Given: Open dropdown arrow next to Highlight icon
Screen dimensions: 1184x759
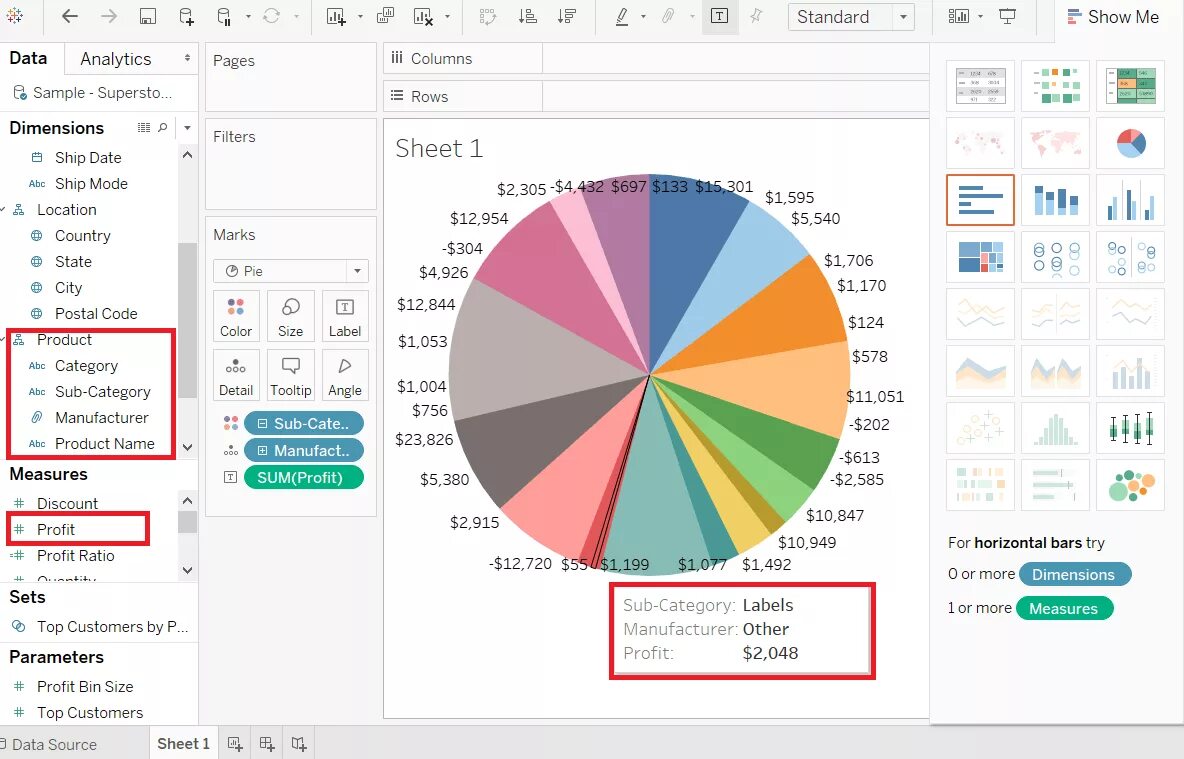Looking at the screenshot, I should (643, 17).
